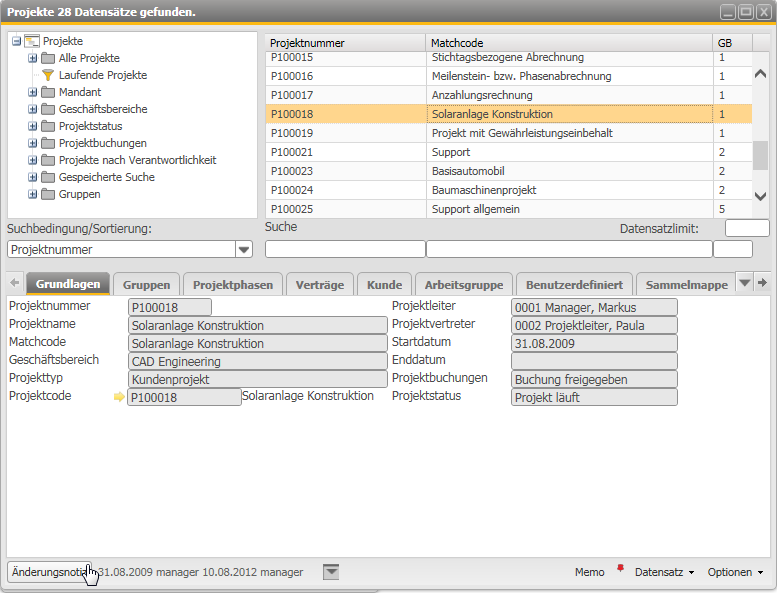Screen dimensions: 777x593
Task: Open the Optionen dropdown menu
Action: pos(735,572)
